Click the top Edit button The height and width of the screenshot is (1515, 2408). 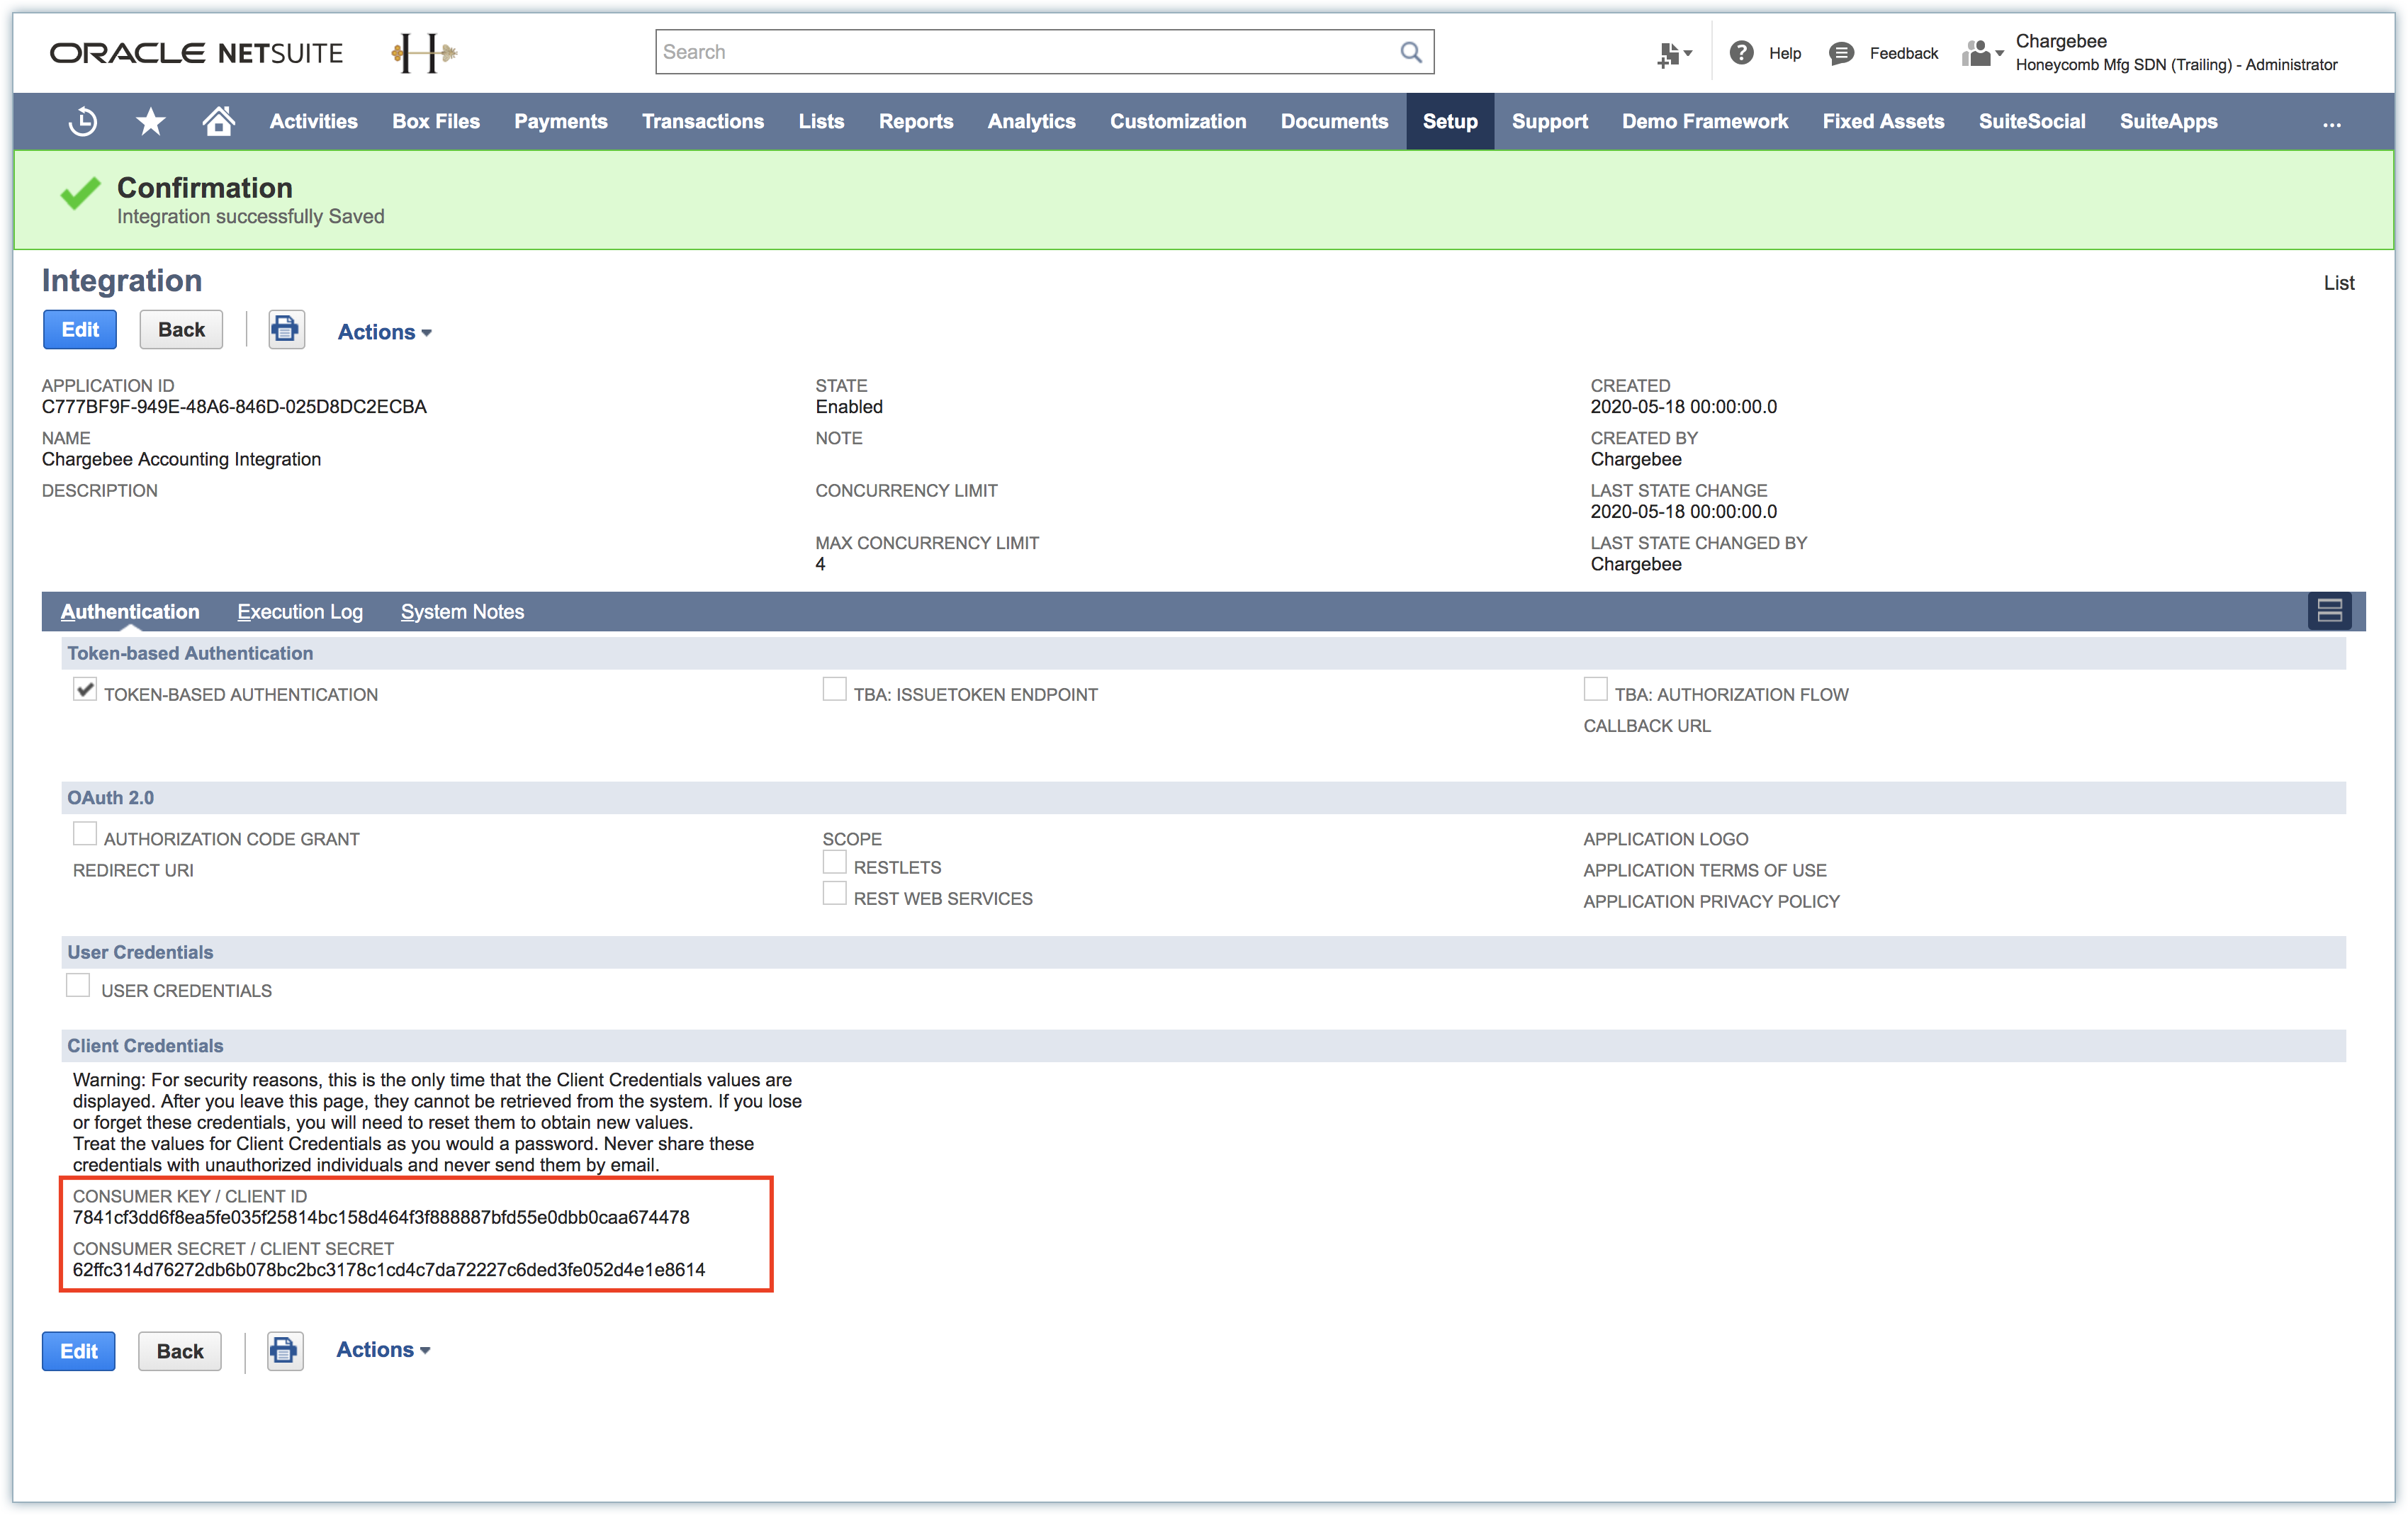pos(80,330)
